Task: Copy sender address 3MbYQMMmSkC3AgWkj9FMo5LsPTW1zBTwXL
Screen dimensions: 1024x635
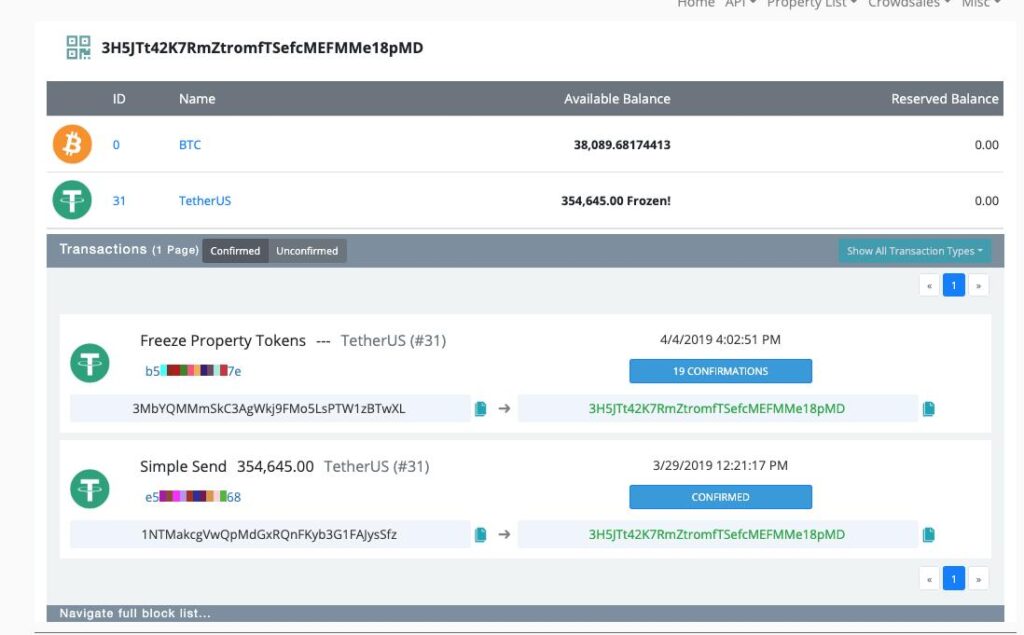Action: pos(480,409)
